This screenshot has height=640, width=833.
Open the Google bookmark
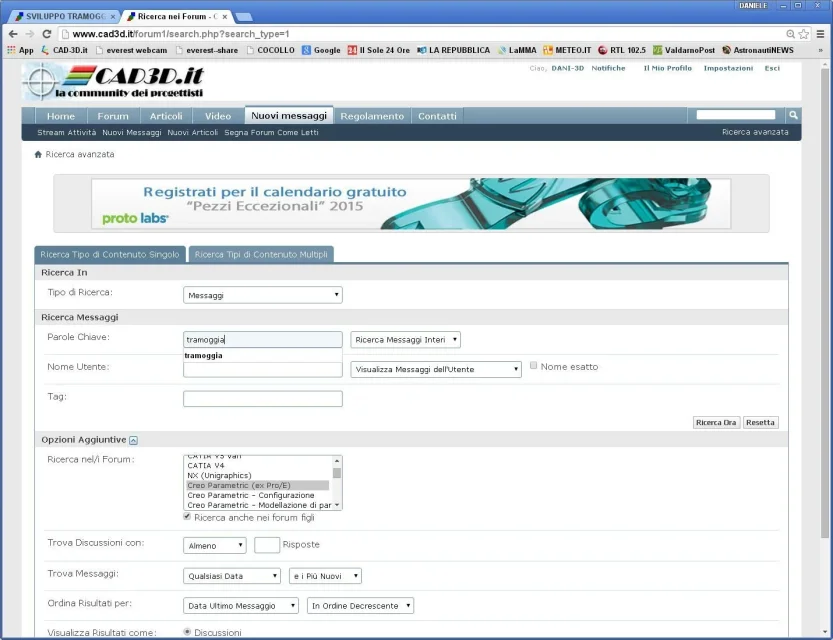(x=321, y=50)
